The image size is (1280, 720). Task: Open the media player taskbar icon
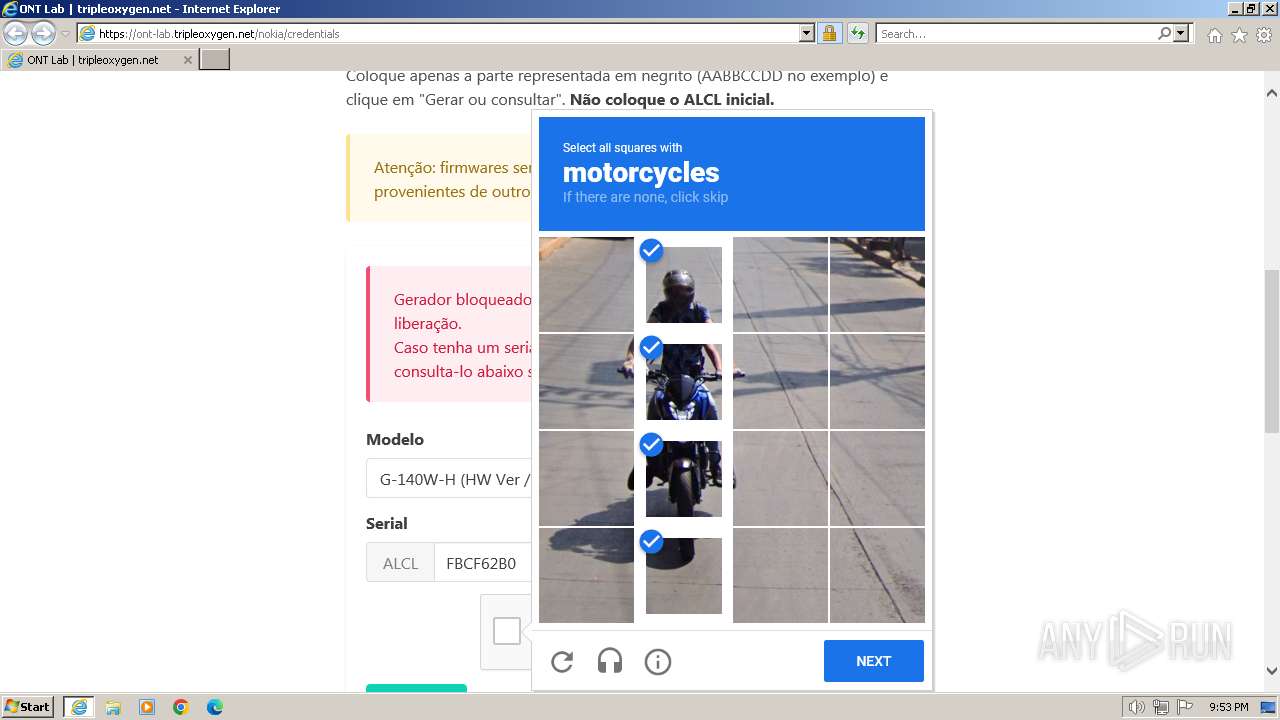coord(147,707)
